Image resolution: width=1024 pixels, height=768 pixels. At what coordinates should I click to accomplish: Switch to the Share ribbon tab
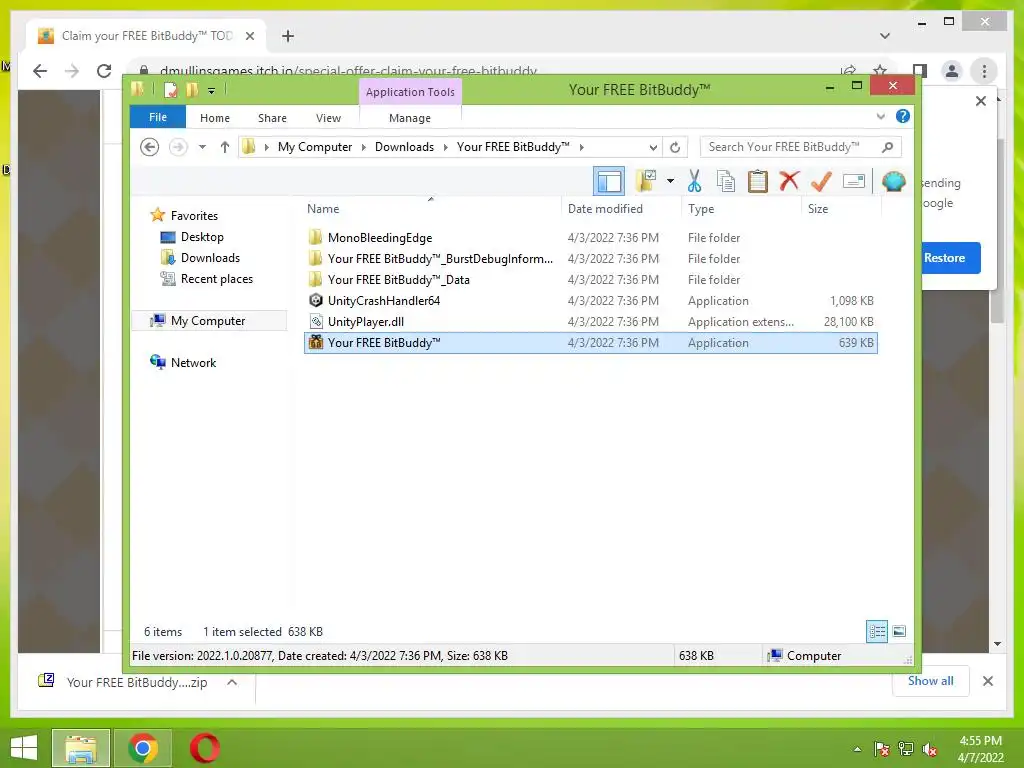click(272, 118)
